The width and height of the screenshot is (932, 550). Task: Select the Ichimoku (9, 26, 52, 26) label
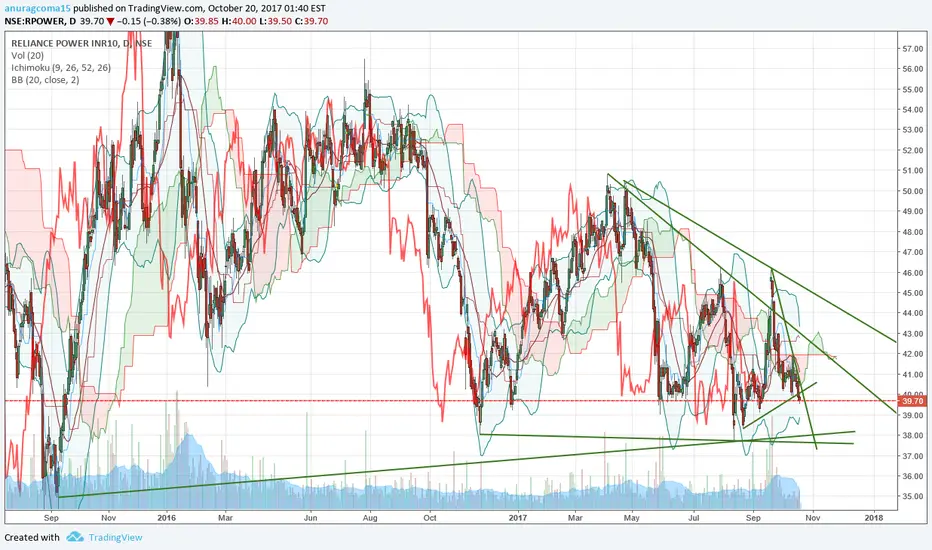[61, 68]
